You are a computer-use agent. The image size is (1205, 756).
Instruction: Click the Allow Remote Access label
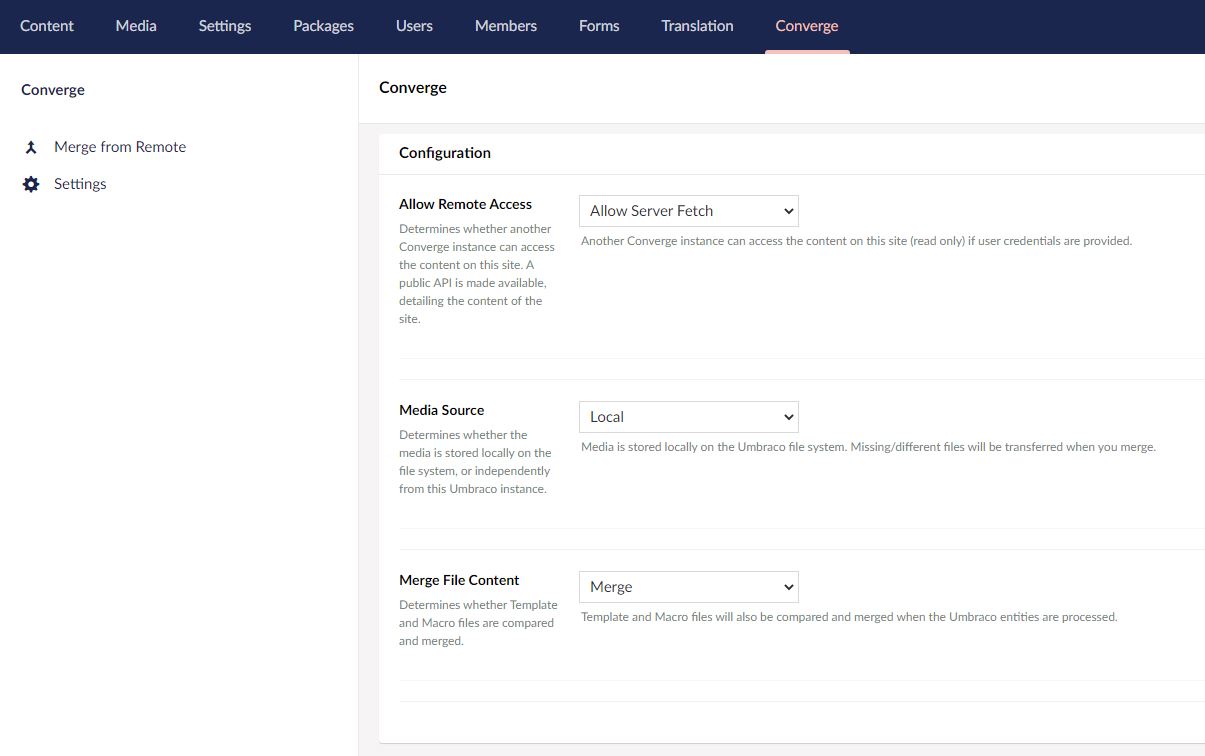[466, 204]
